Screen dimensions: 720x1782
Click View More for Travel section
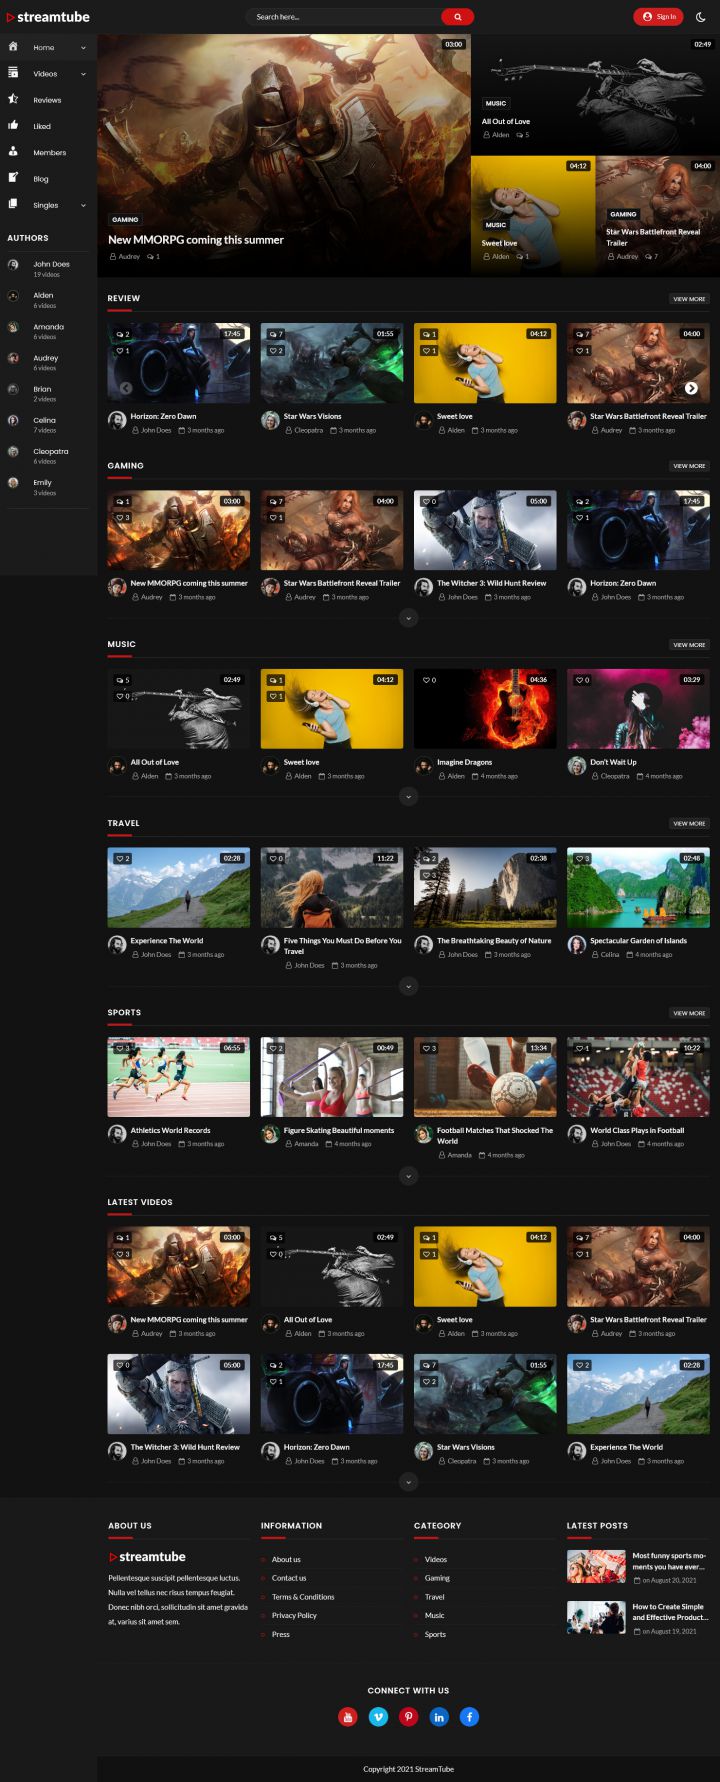[x=689, y=824]
